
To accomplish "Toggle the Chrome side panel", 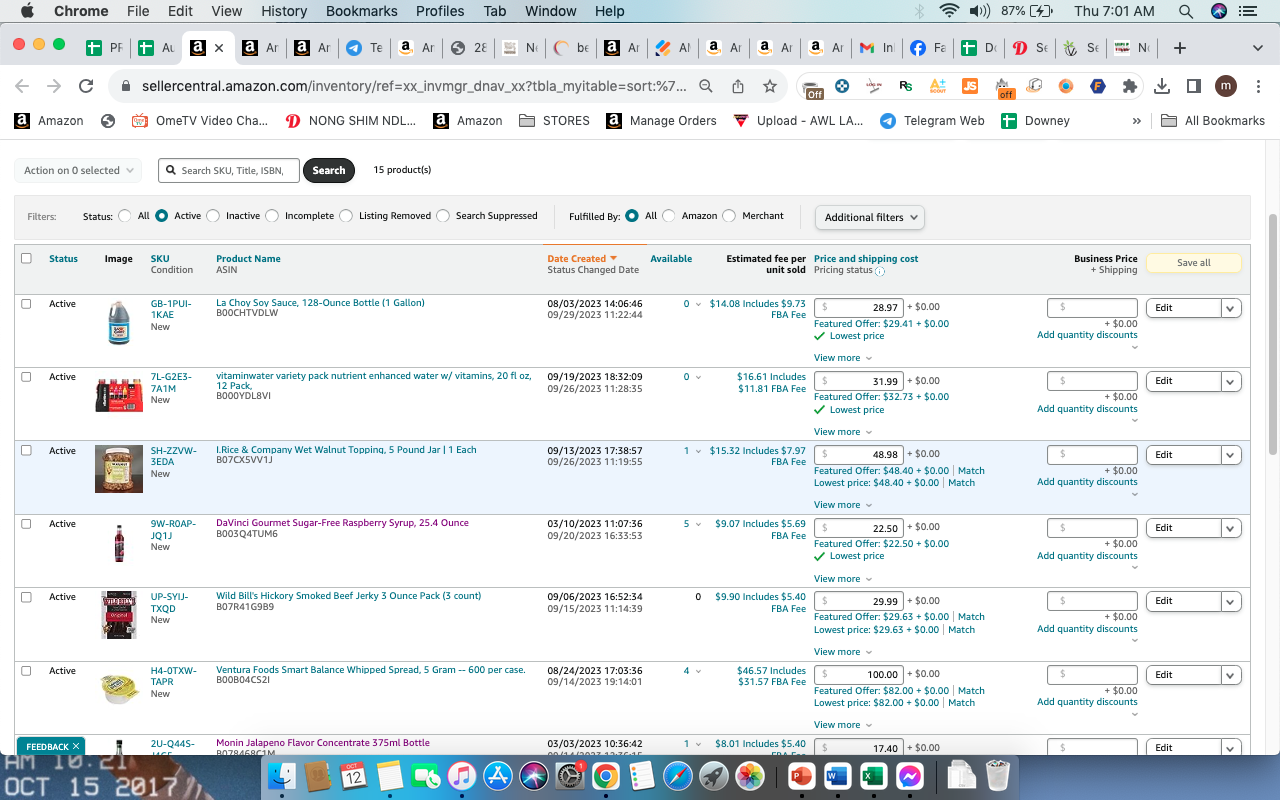I will [x=1194, y=87].
